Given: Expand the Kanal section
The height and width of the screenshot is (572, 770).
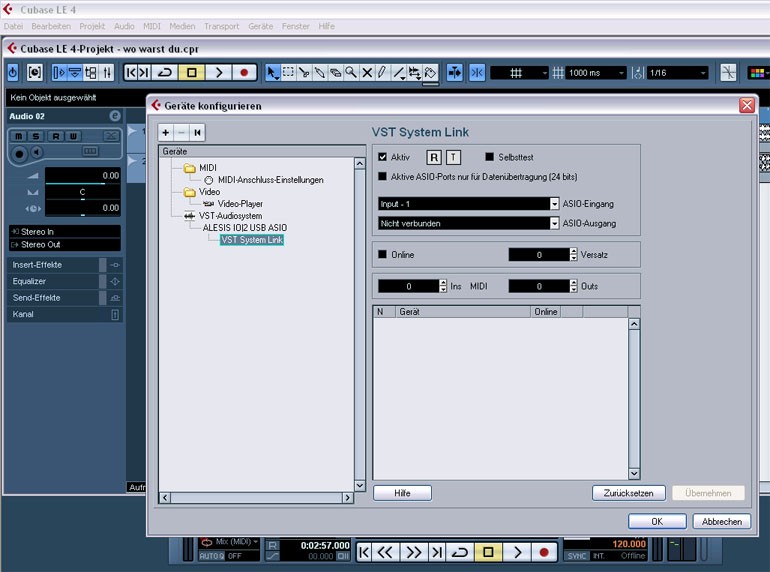Looking at the screenshot, I should (64, 314).
